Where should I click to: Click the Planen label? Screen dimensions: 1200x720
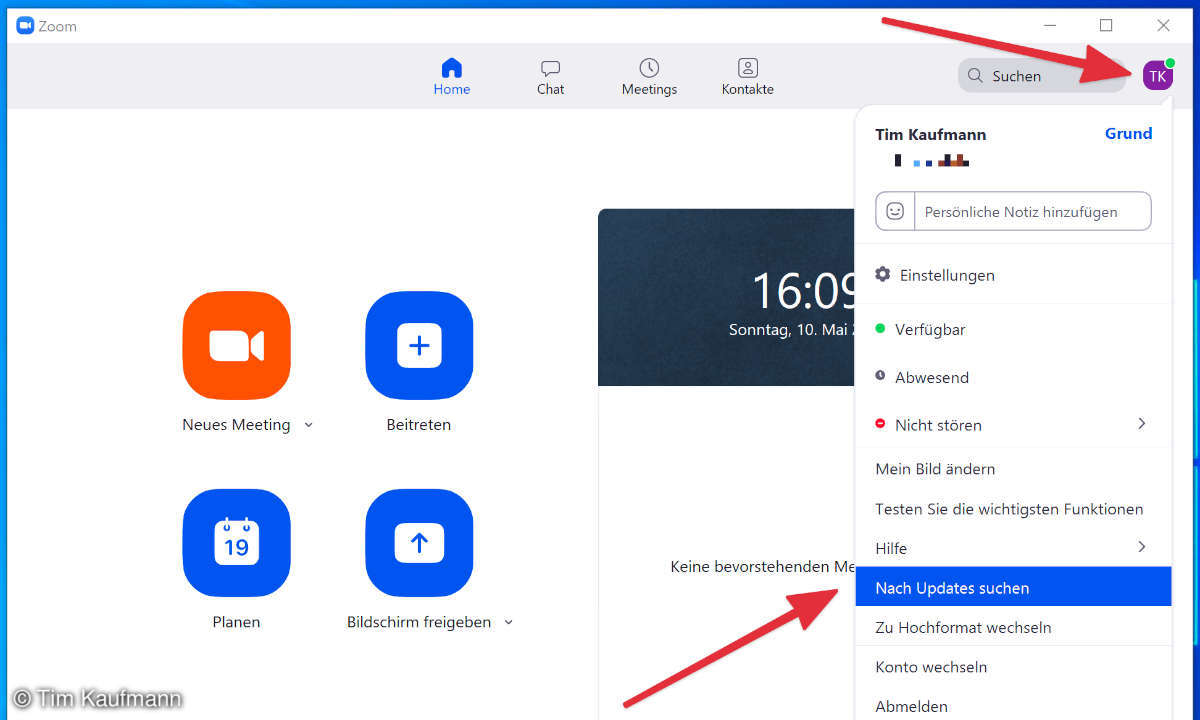[236, 622]
